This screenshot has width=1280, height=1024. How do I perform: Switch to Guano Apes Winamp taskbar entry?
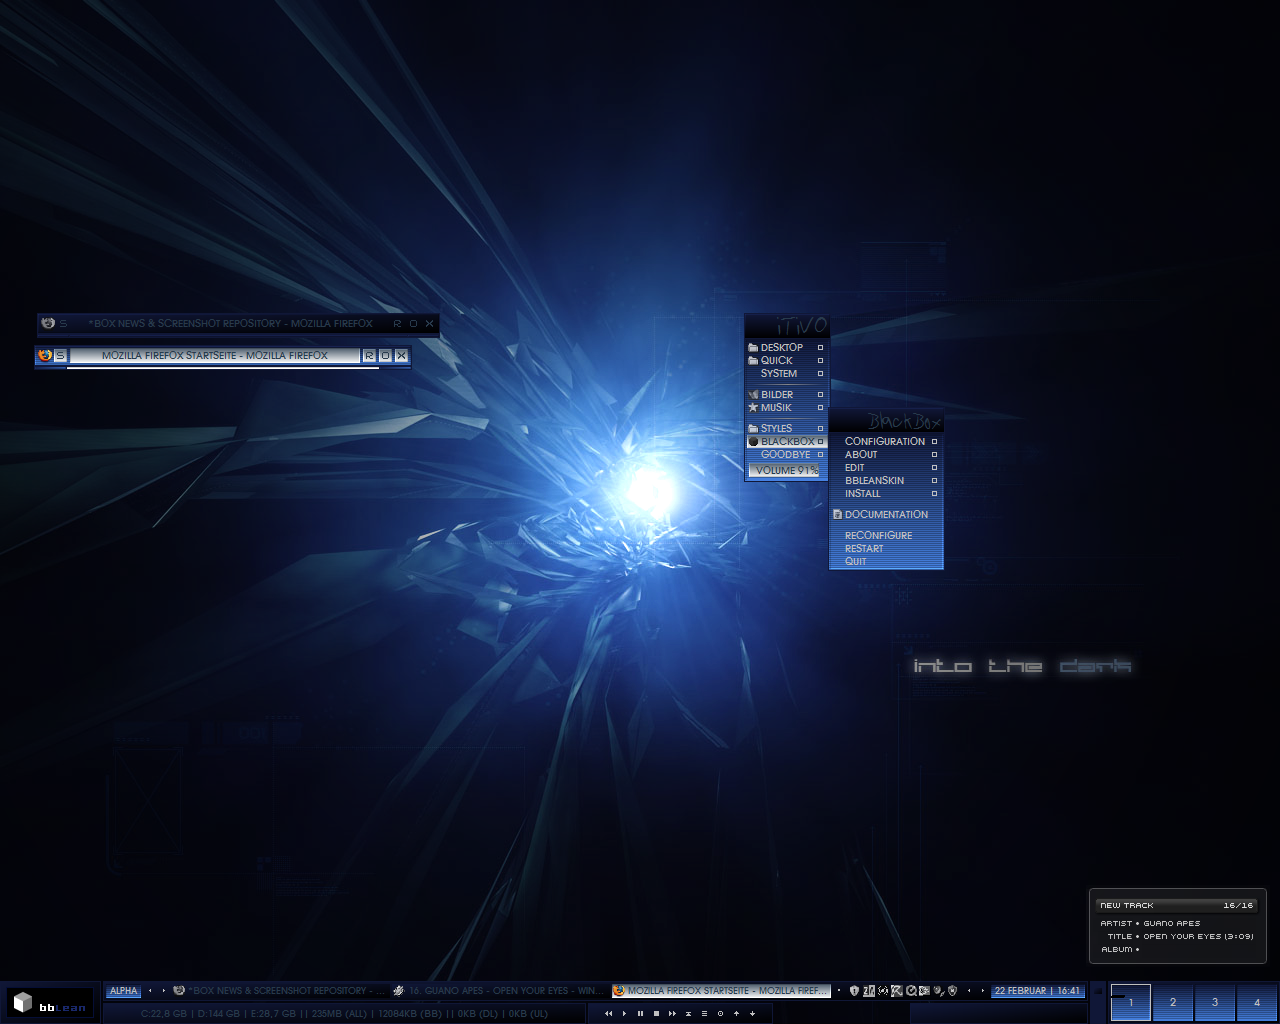(x=498, y=991)
